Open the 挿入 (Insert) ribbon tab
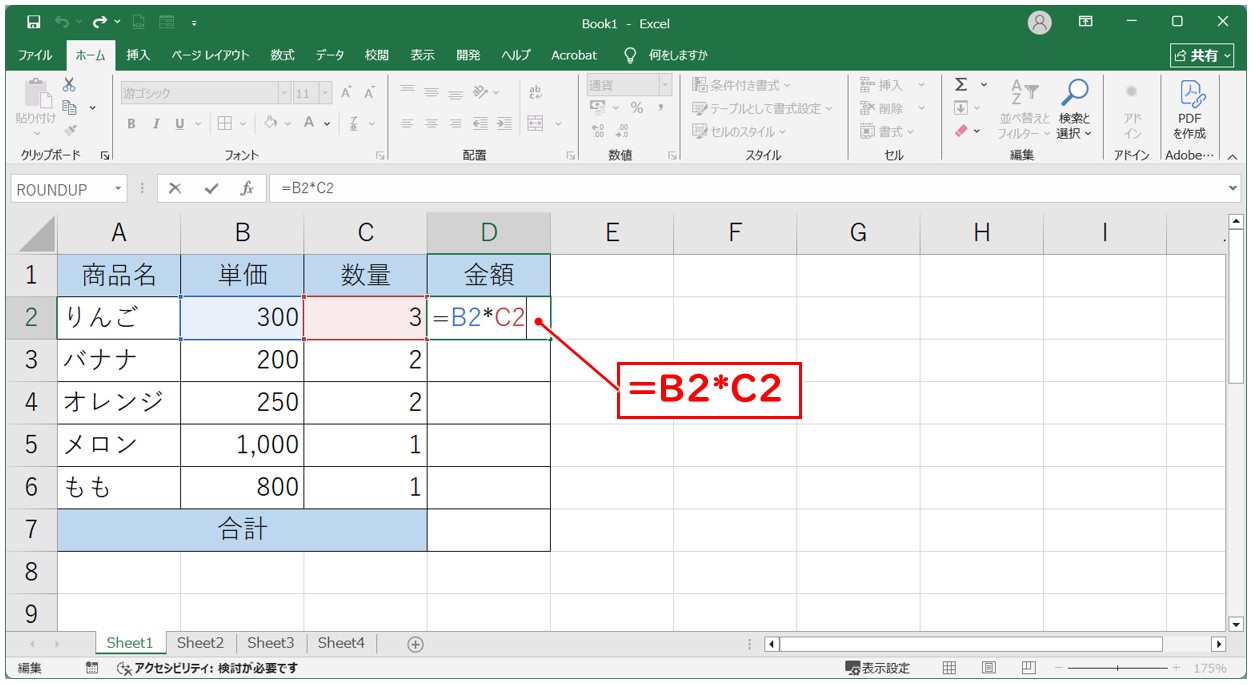This screenshot has height=685, width=1253. click(x=138, y=55)
